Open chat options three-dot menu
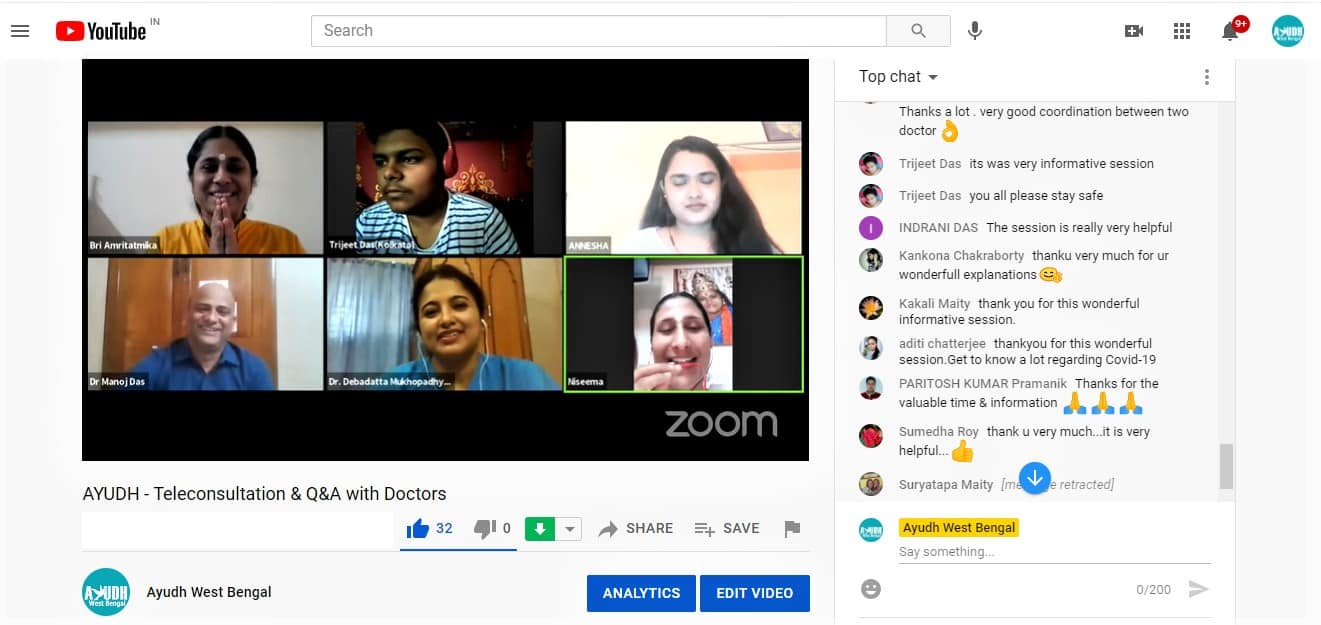Screen dimensions: 1321x625 click(1207, 77)
